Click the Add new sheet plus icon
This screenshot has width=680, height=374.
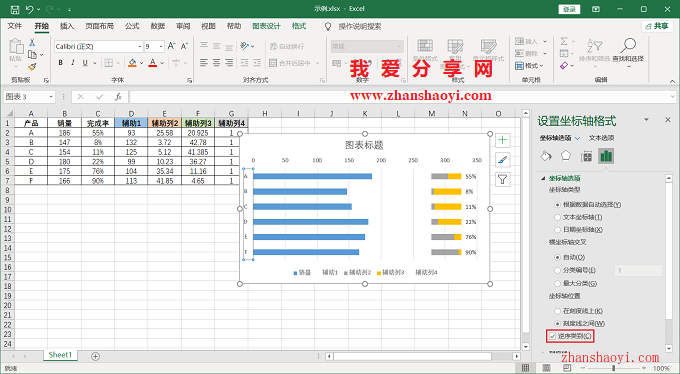coord(95,356)
